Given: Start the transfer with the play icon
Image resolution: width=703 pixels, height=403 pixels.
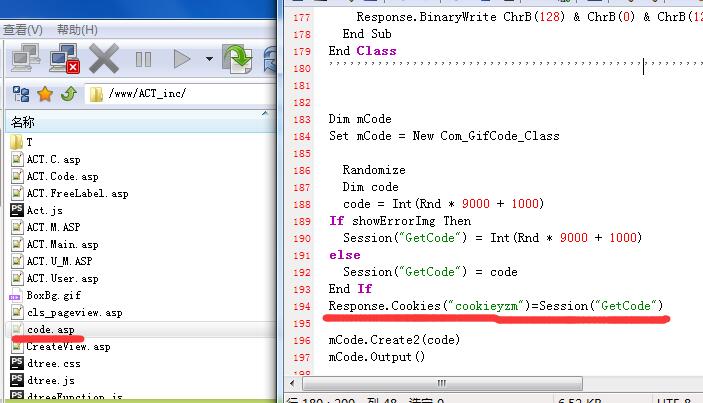Looking at the screenshot, I should pos(182,60).
